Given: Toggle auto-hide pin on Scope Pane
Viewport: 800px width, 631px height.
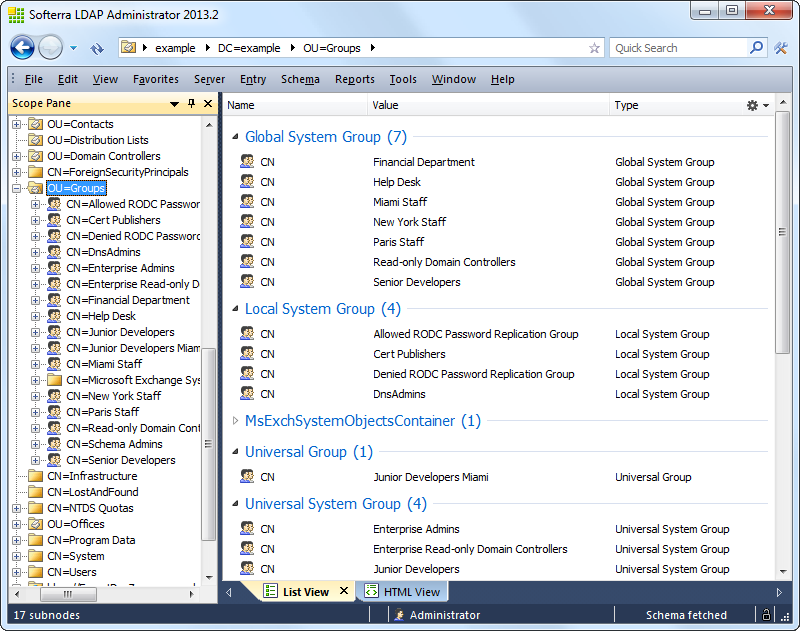Looking at the screenshot, I should 191,103.
